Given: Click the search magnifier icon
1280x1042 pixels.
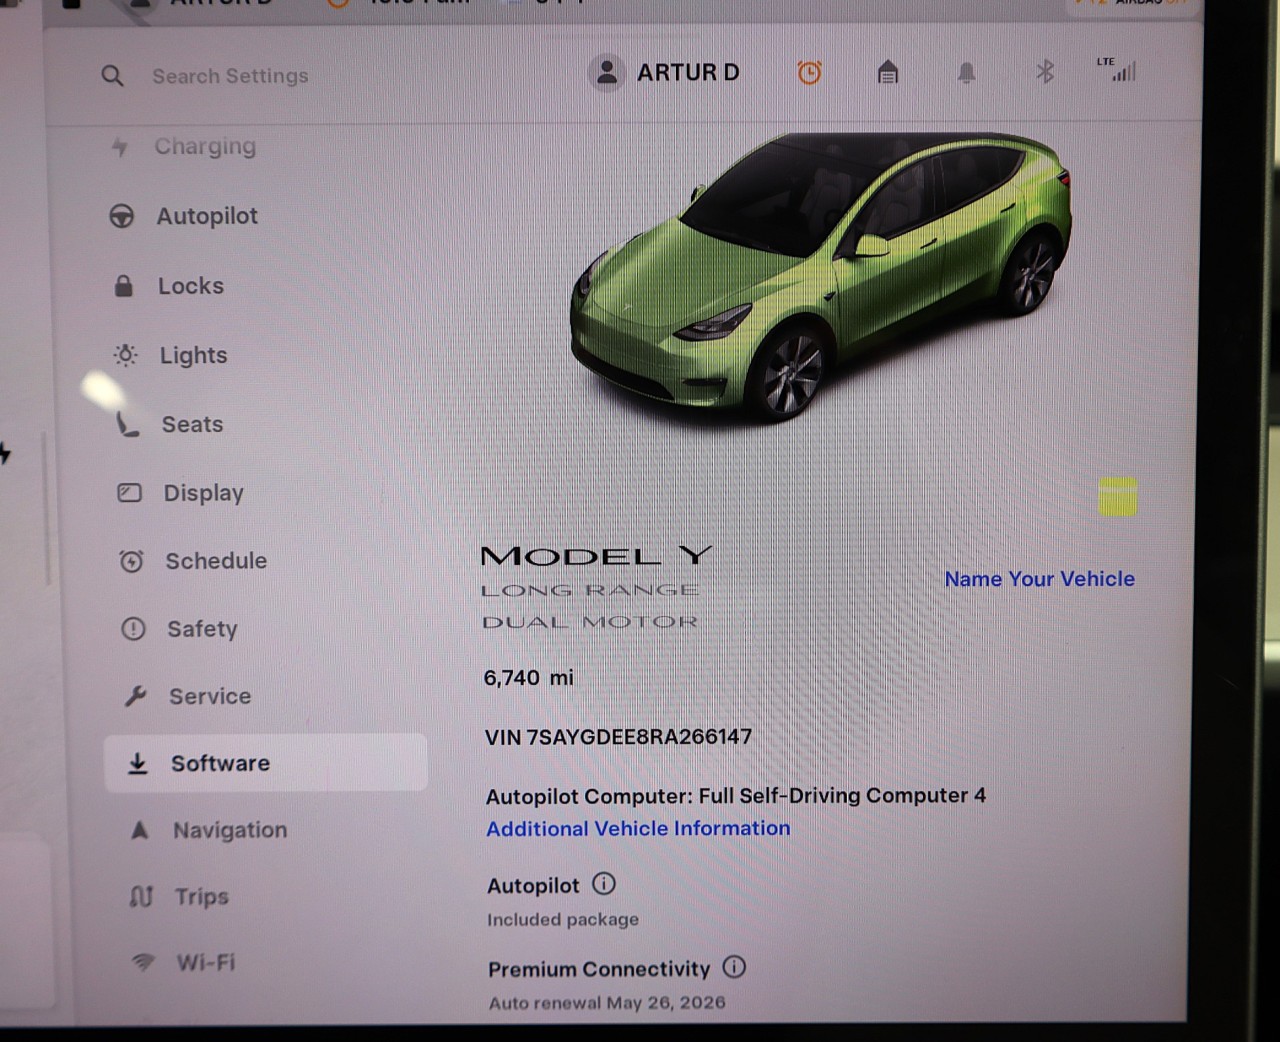Looking at the screenshot, I should point(112,76).
